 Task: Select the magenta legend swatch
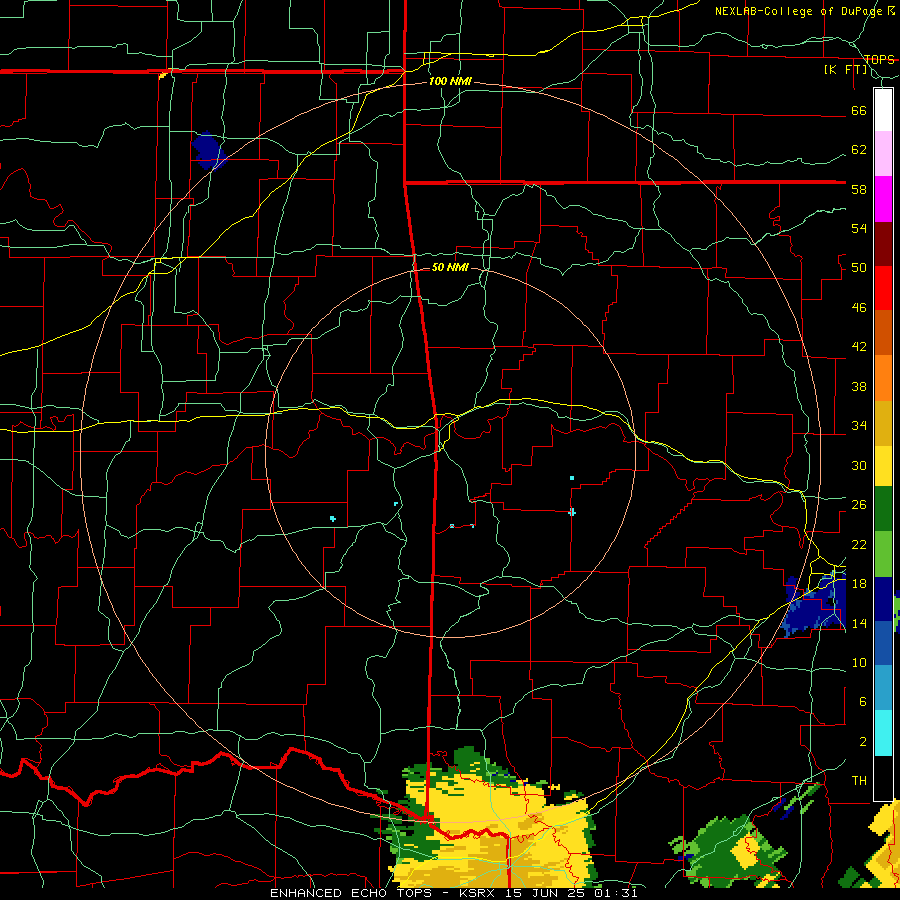coord(883,199)
